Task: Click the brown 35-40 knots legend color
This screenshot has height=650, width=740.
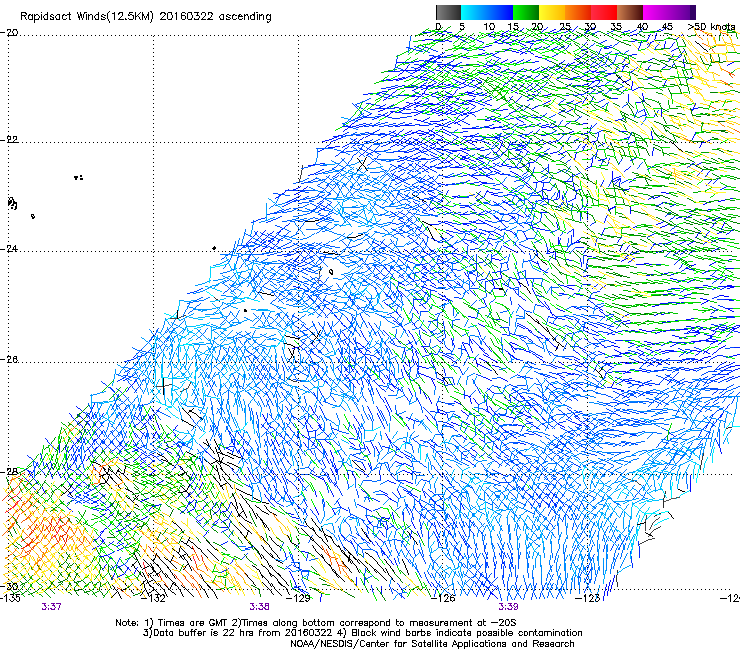Action: click(630, 12)
